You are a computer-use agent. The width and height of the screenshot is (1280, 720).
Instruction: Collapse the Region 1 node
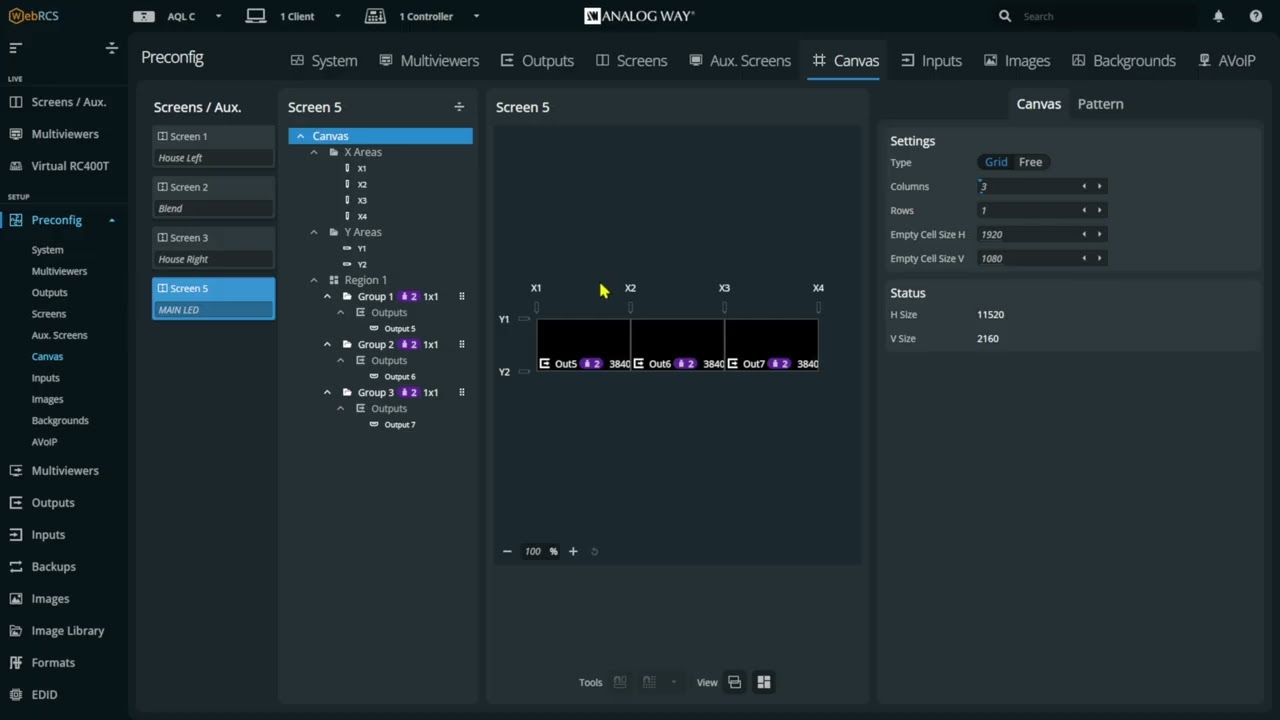click(314, 280)
